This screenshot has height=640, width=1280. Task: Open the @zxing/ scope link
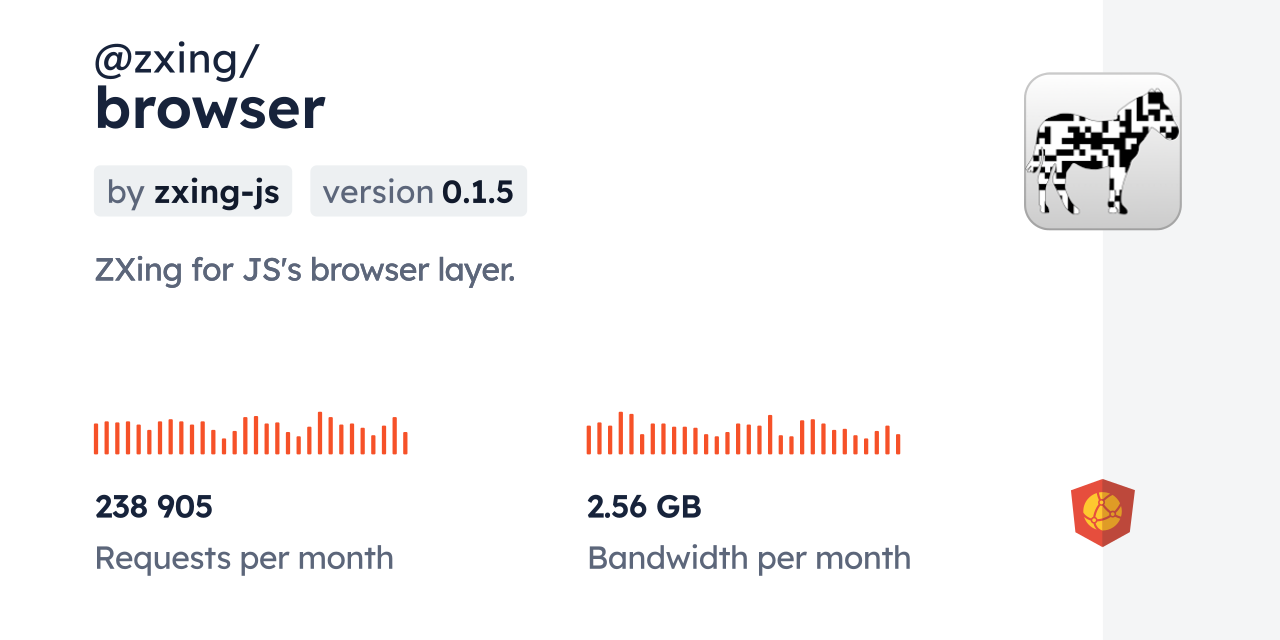point(176,61)
